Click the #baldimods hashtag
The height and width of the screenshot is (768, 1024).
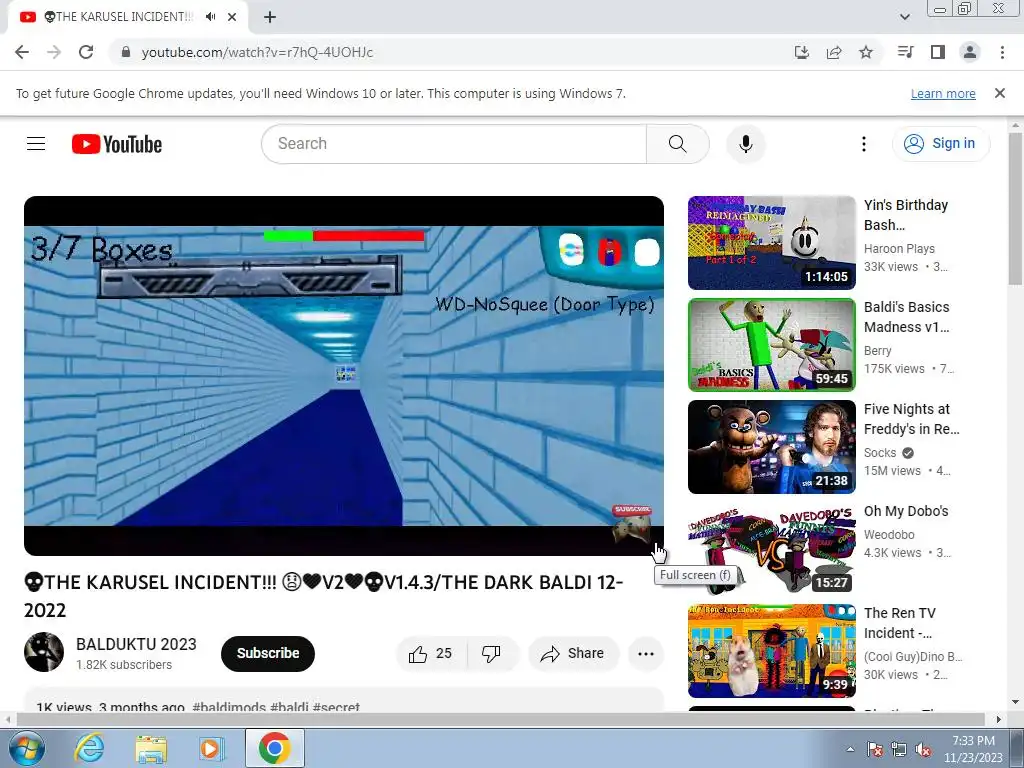229,707
